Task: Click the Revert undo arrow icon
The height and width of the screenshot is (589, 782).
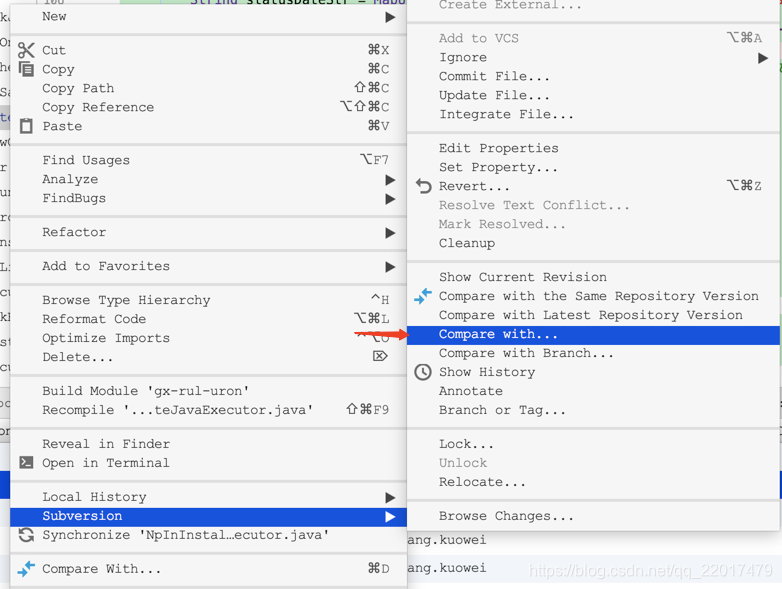Action: [423, 186]
